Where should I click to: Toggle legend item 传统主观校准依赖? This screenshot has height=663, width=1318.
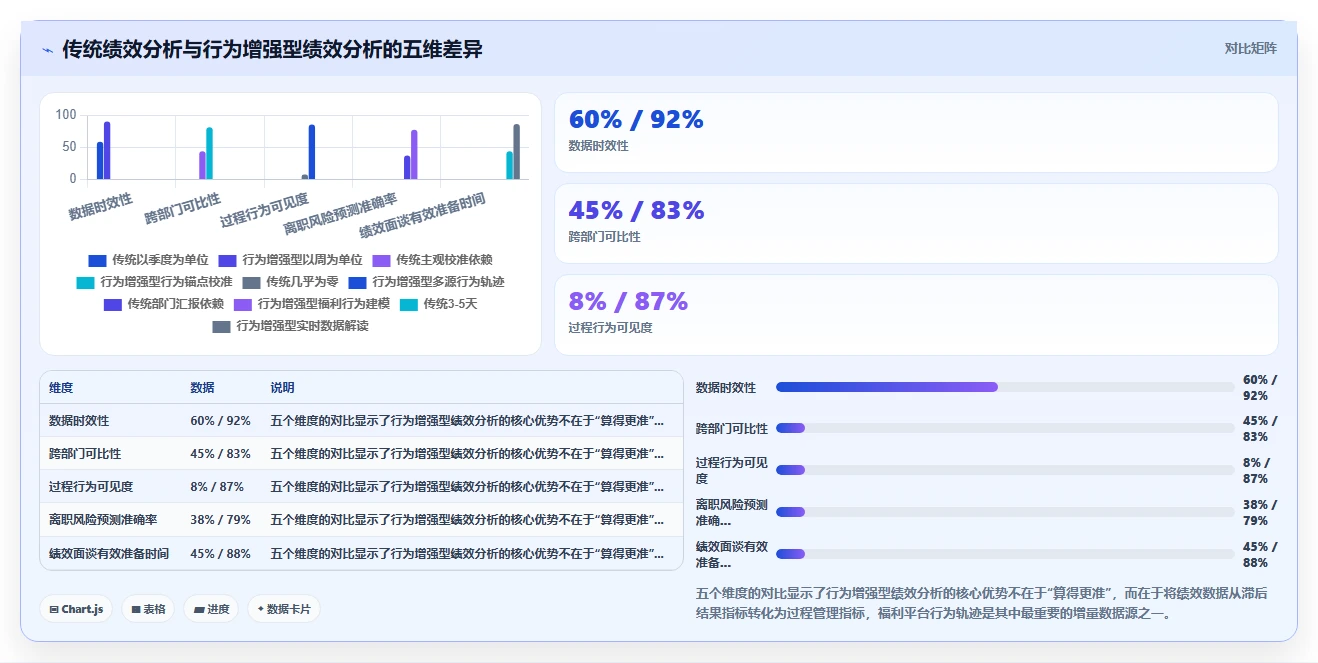tap(433, 260)
